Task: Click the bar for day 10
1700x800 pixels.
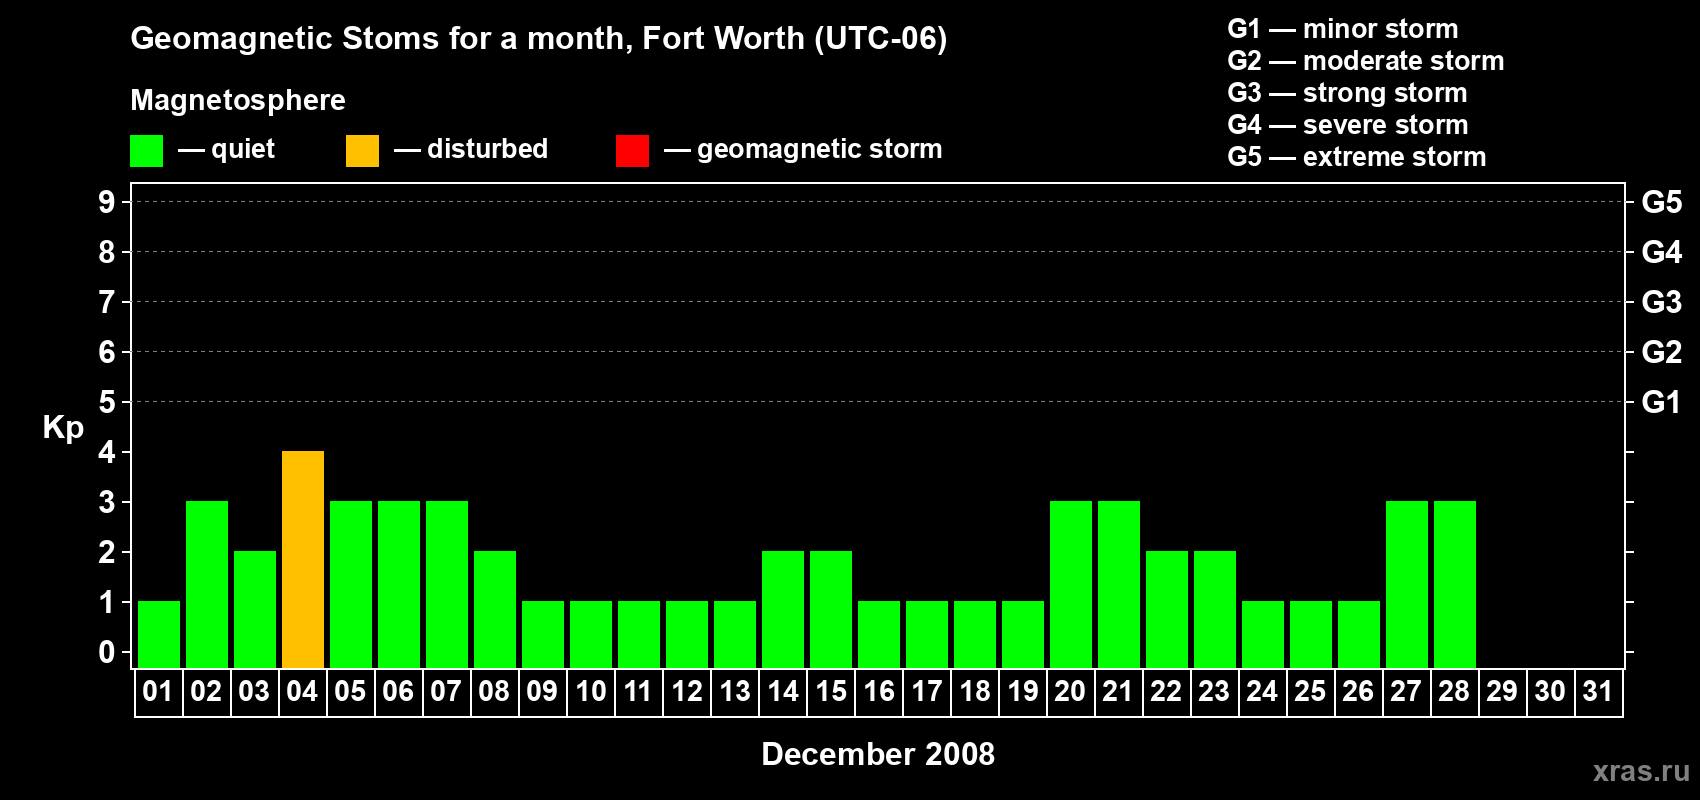Action: click(591, 635)
